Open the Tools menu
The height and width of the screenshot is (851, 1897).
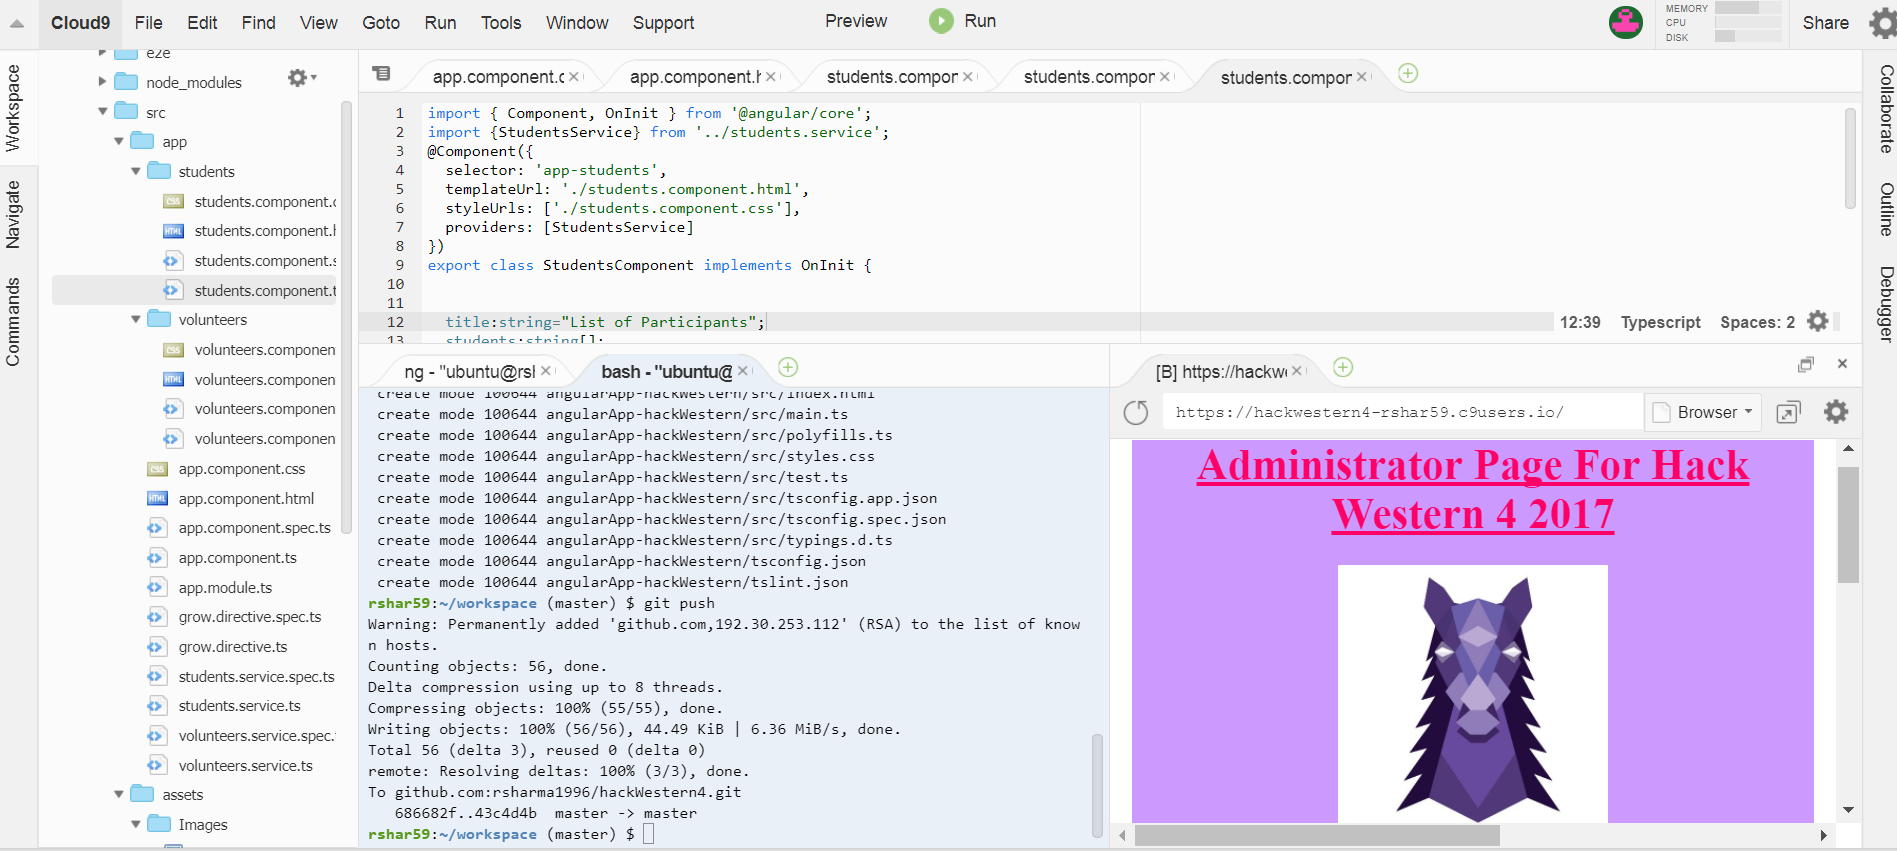[501, 23]
